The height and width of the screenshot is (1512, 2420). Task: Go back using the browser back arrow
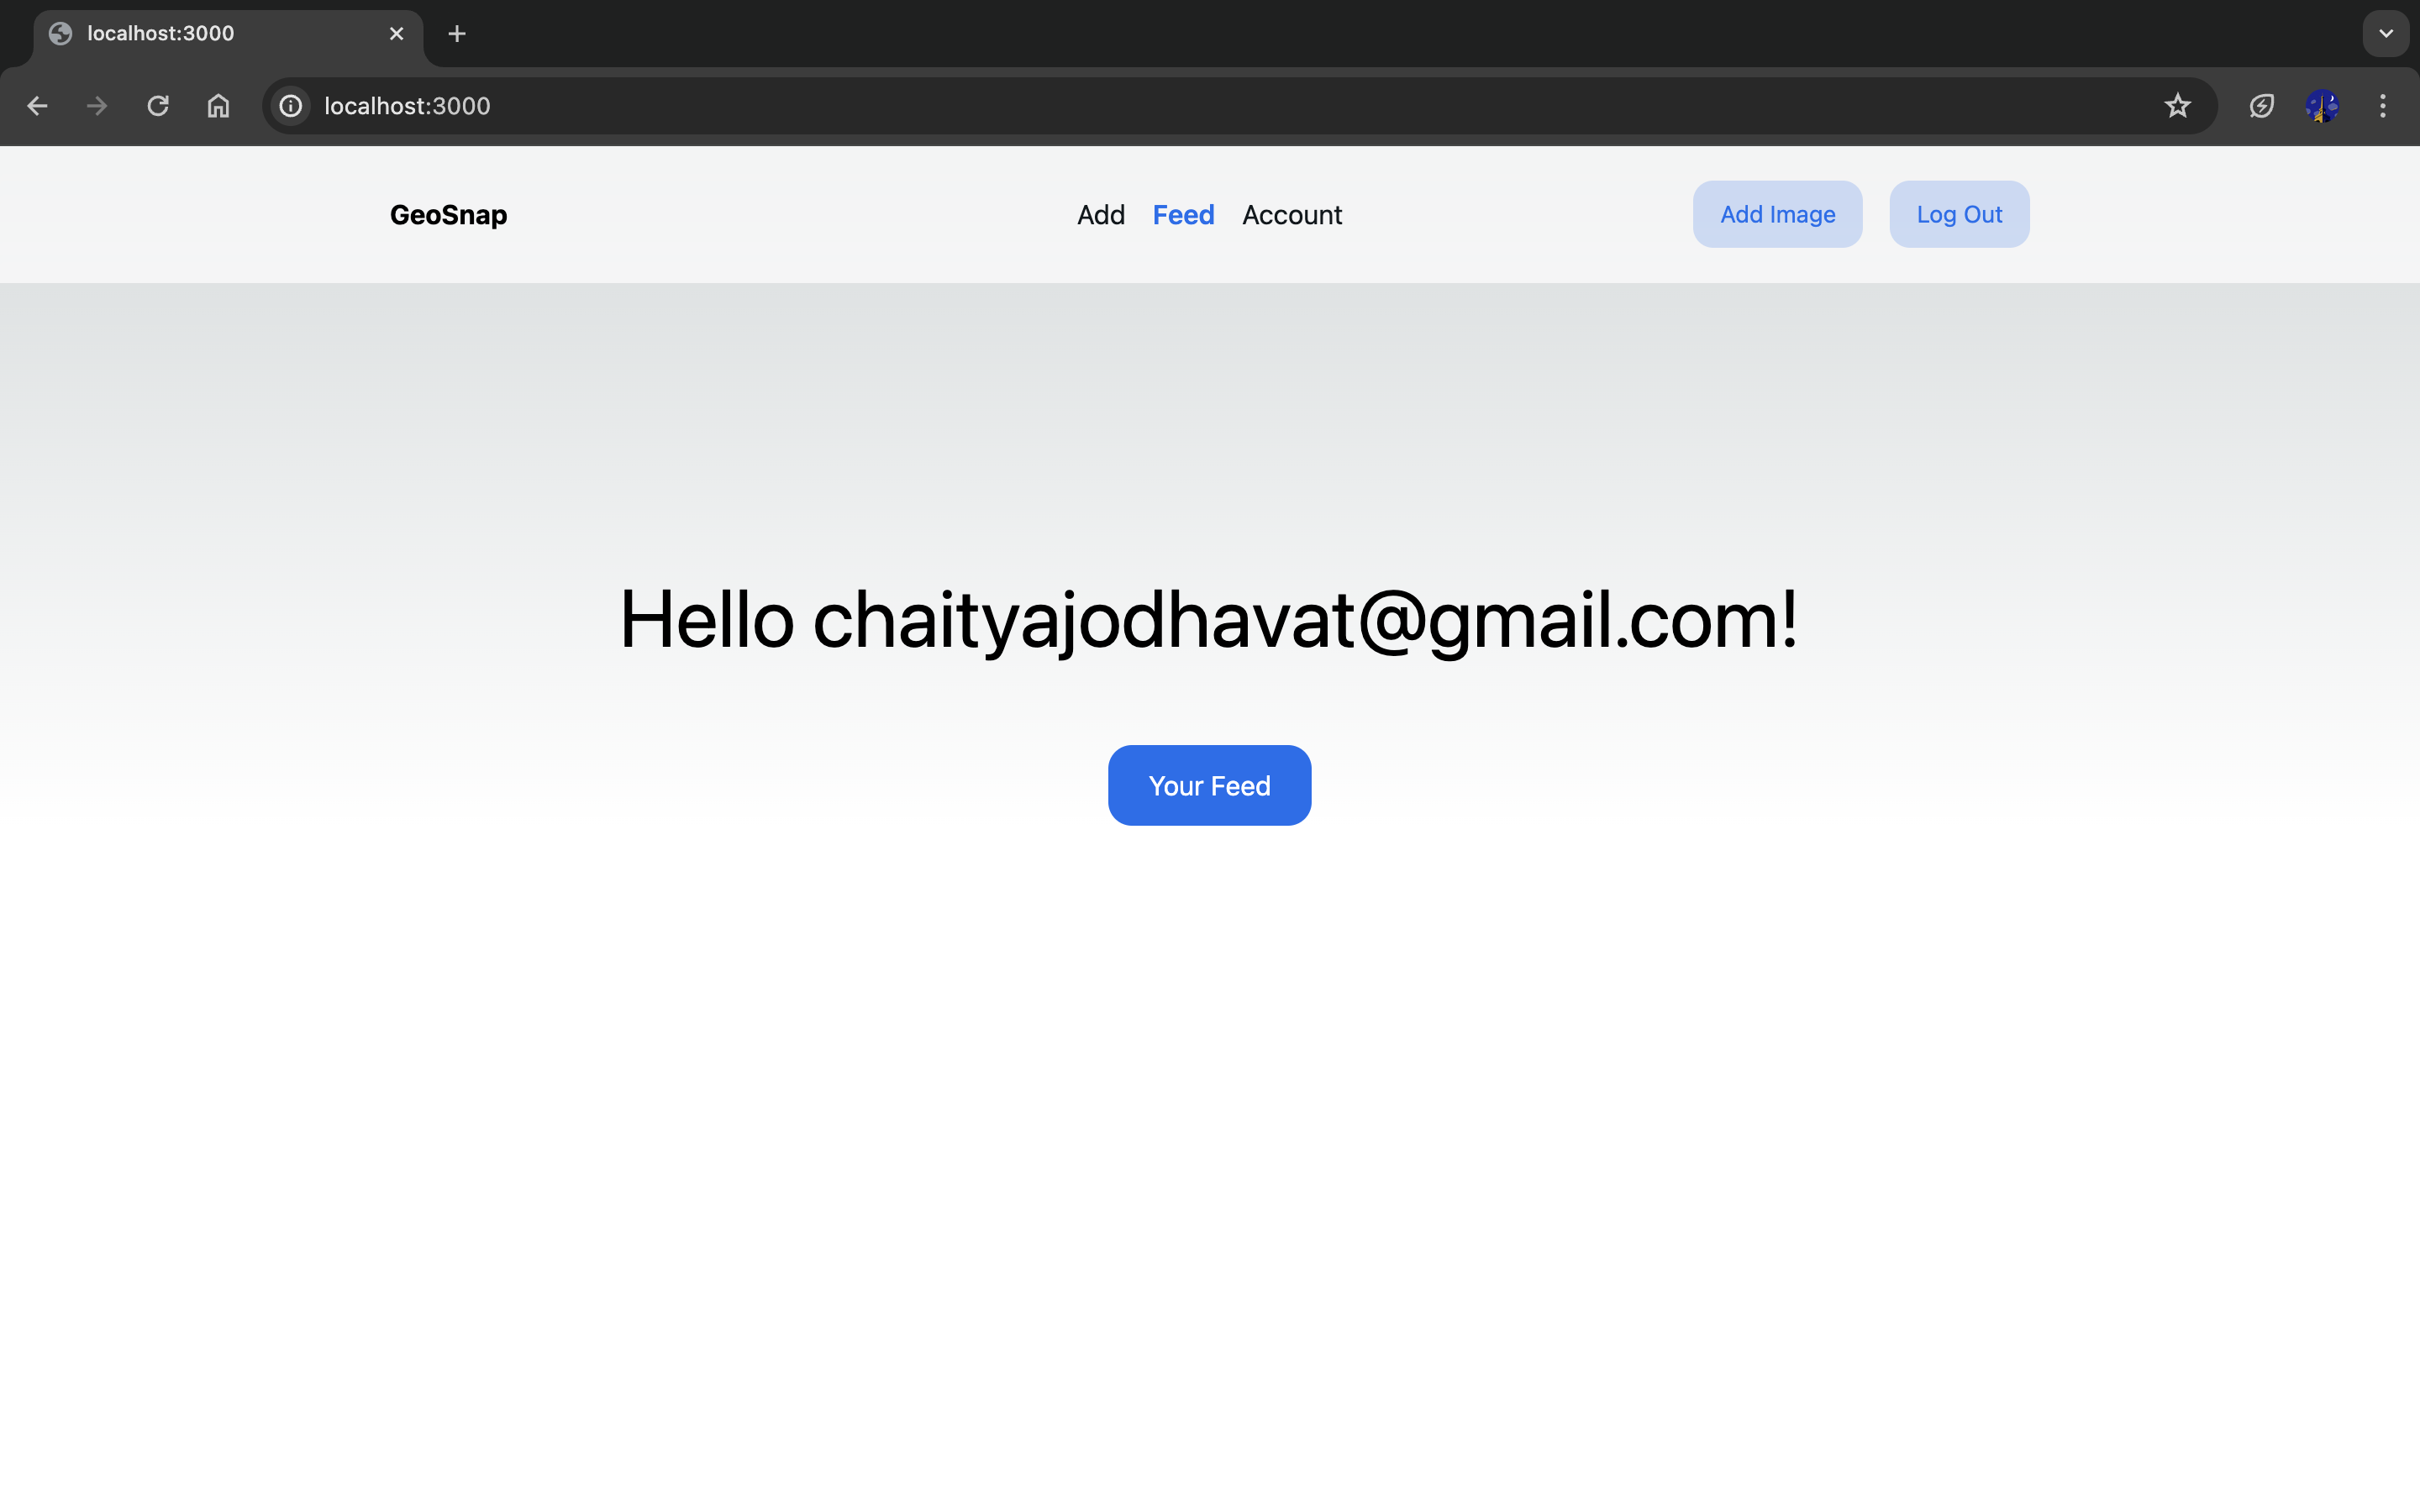tap(37, 106)
